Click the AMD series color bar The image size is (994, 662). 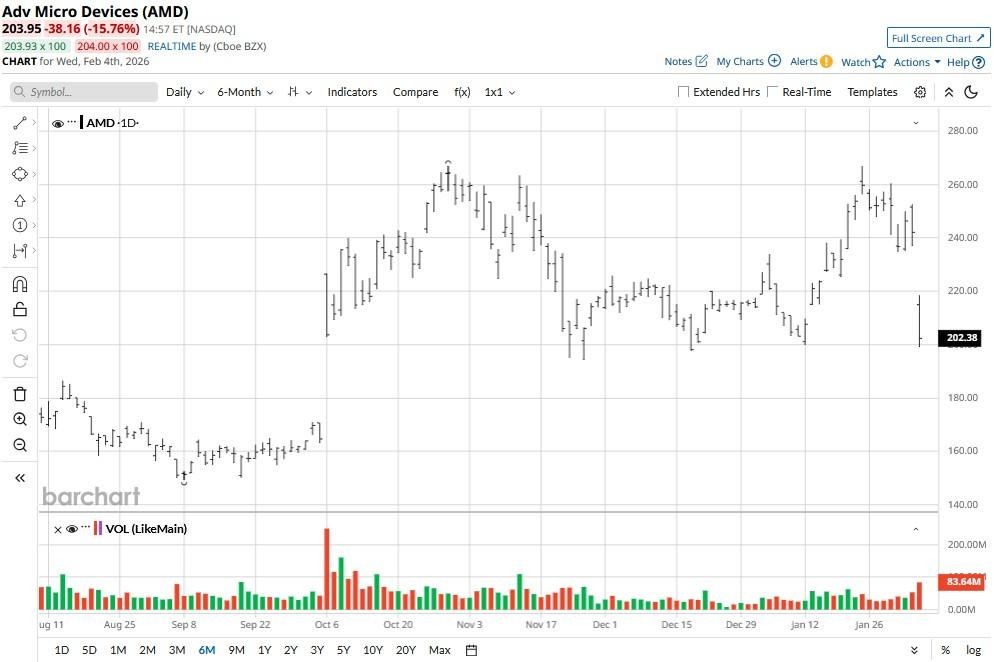tap(82, 122)
